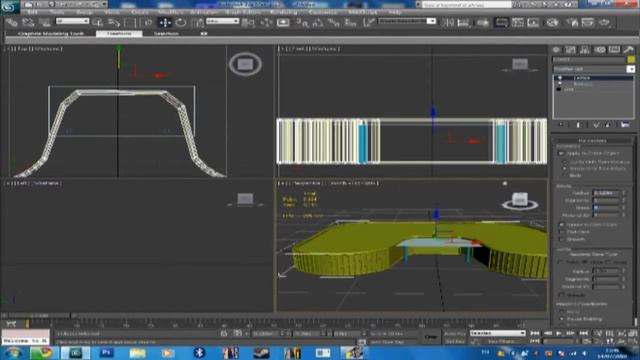Click the Align tool icon
The height and width of the screenshot is (360, 640).
(463, 22)
